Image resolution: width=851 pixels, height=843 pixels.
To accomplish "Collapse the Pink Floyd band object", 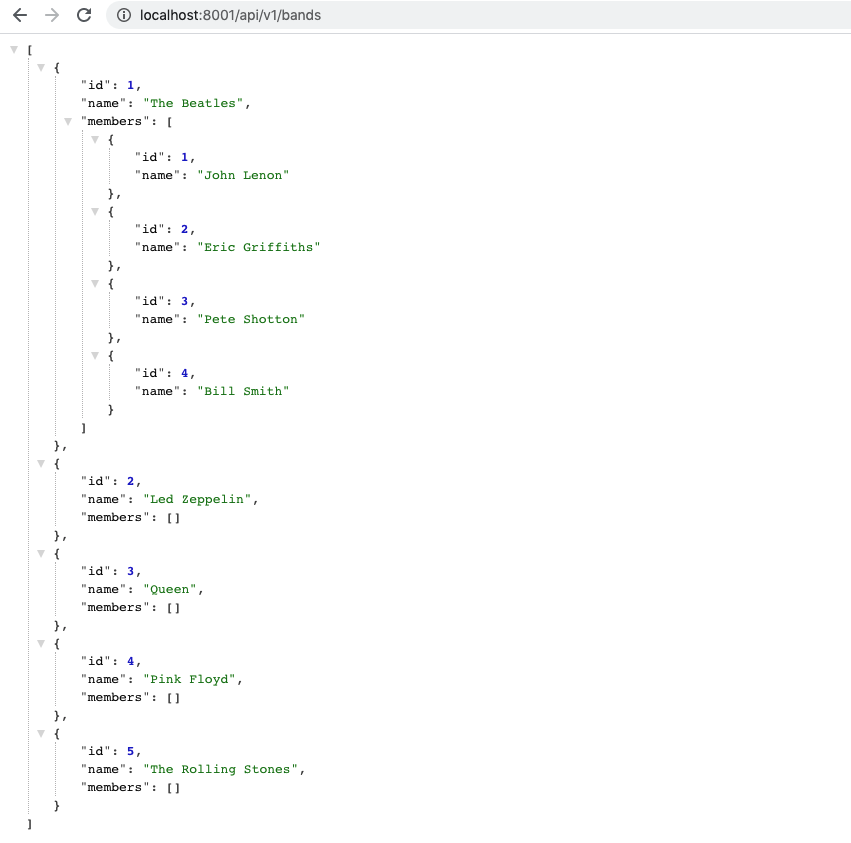I will 41,643.
